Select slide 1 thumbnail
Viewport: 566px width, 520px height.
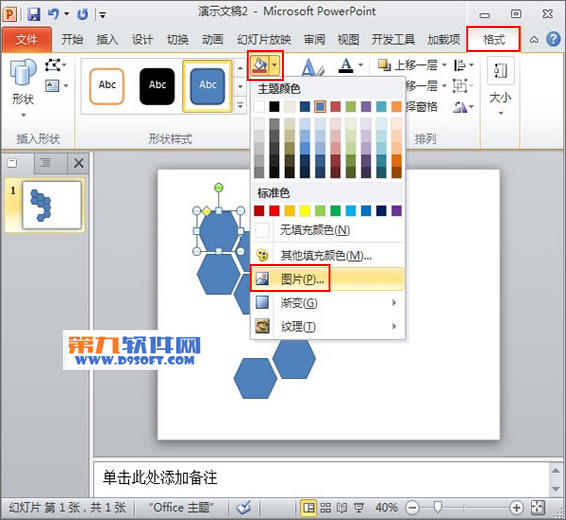(52, 205)
